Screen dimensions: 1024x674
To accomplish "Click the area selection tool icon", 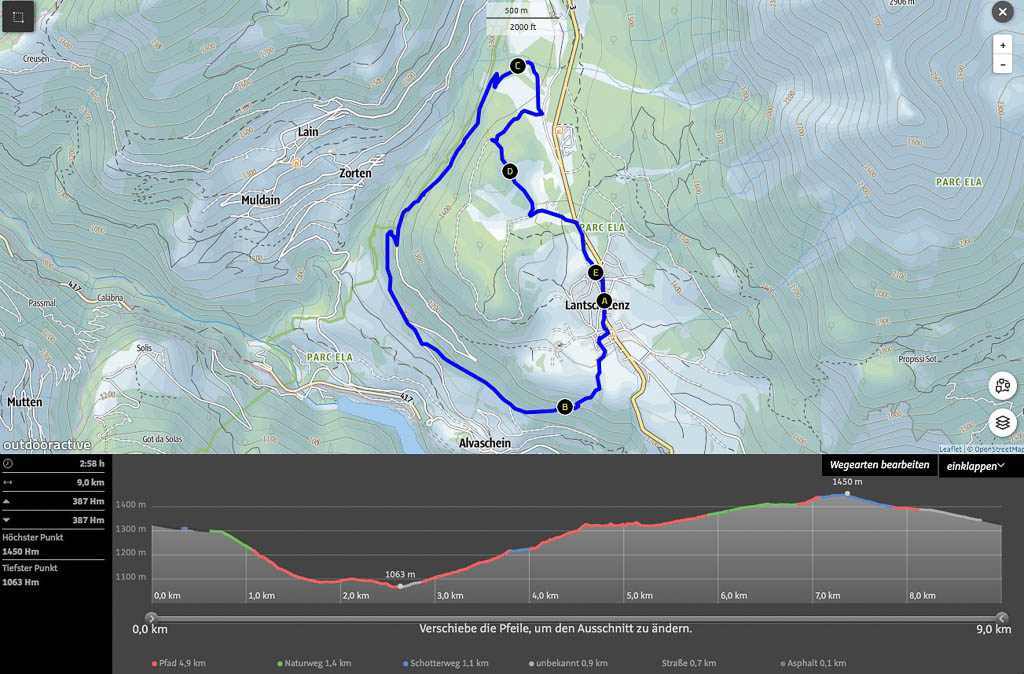I will (x=18, y=16).
